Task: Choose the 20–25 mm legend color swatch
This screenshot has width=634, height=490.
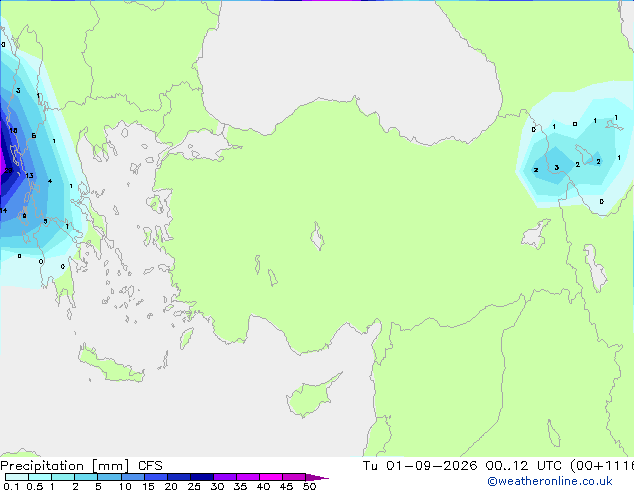Action: click(x=178, y=477)
